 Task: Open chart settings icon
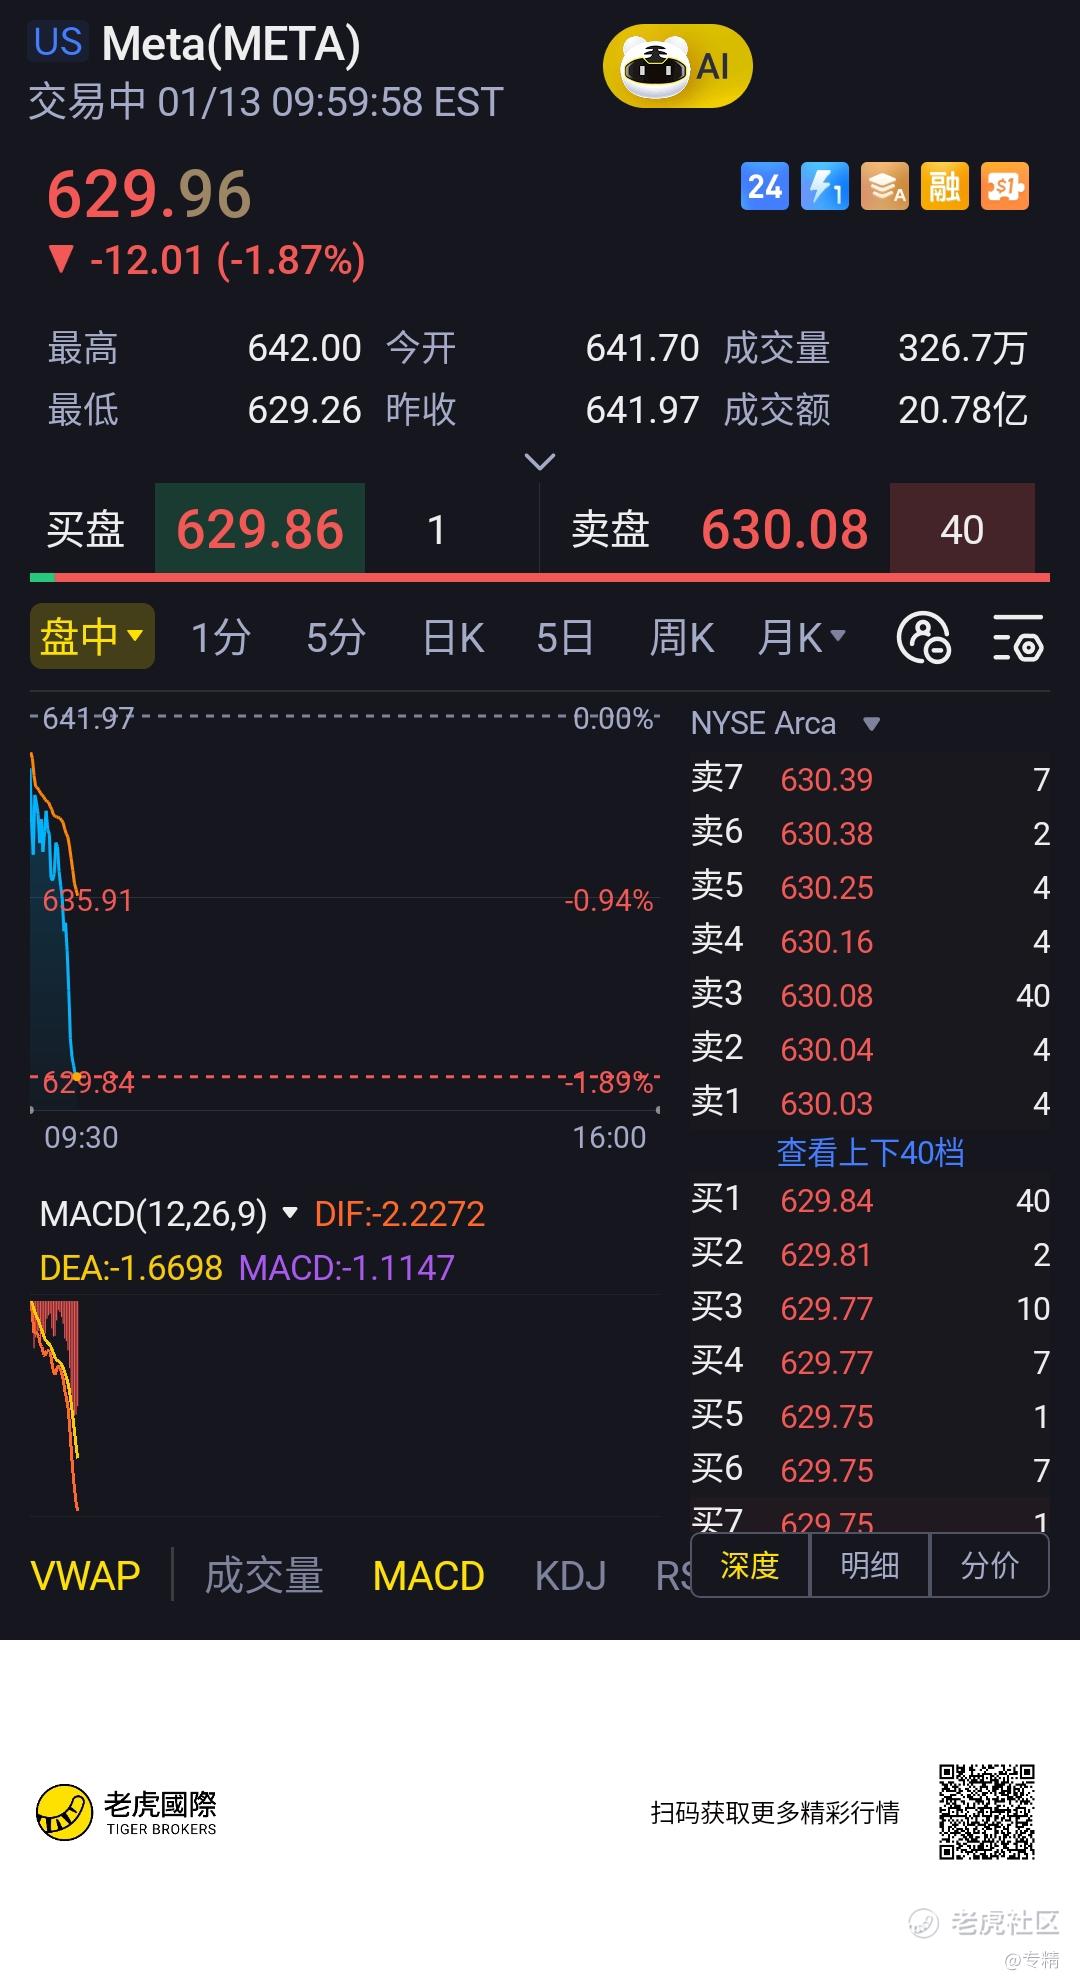pos(1018,637)
